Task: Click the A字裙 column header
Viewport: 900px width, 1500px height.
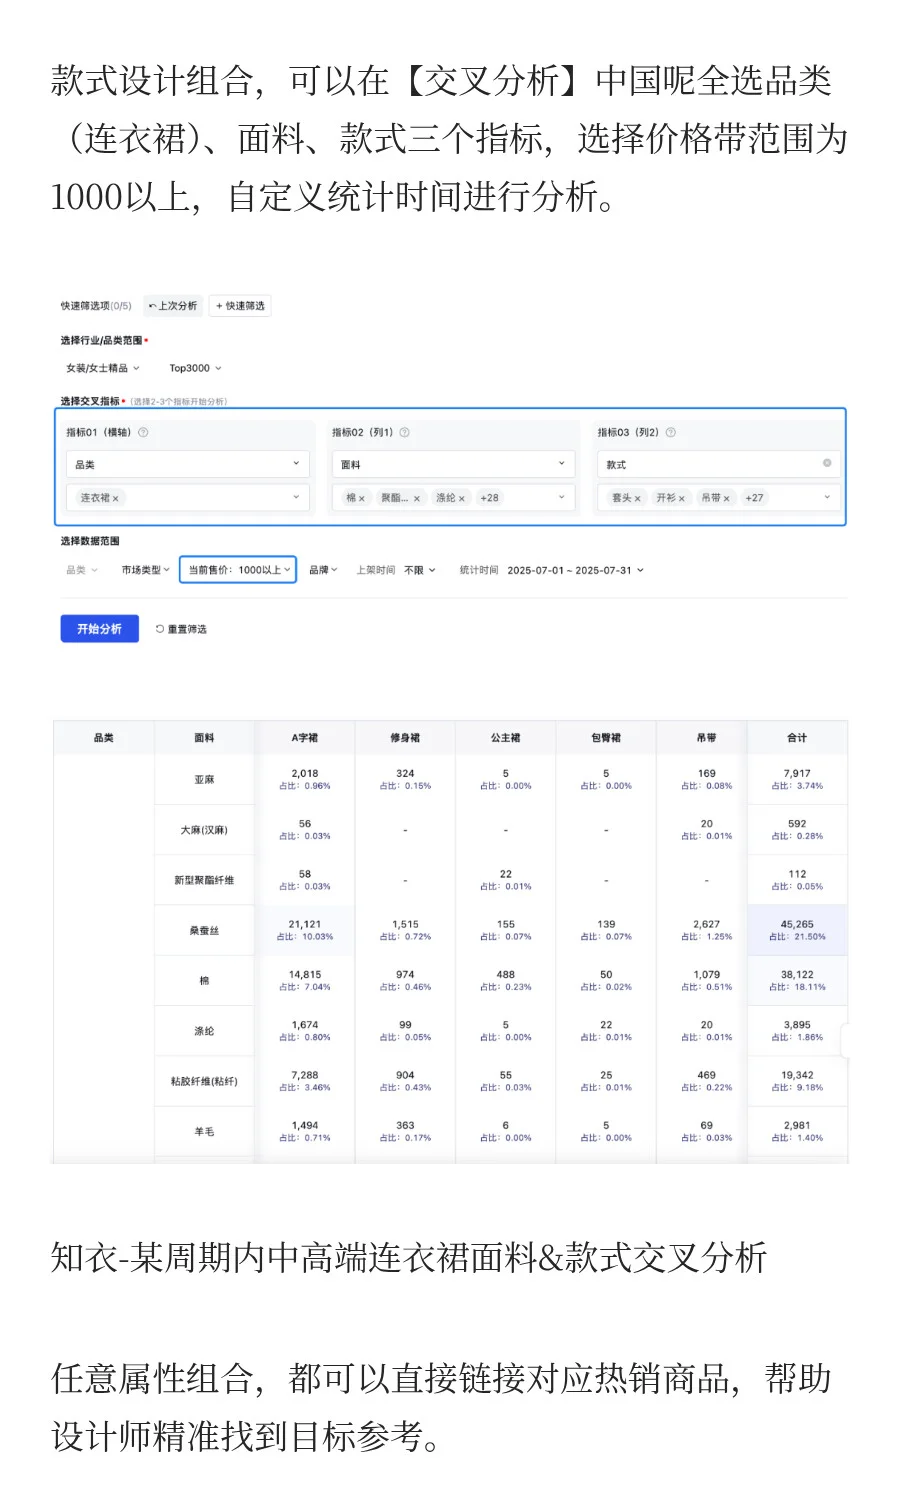Action: click(305, 738)
